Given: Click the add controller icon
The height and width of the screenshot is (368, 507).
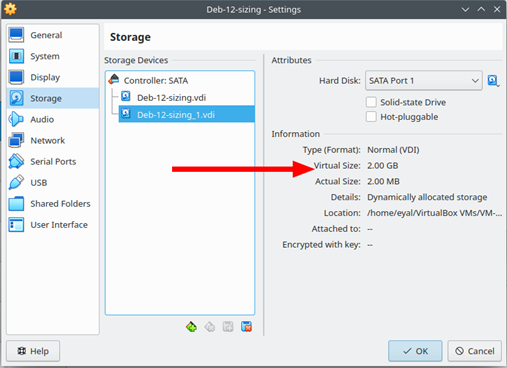Looking at the screenshot, I should 191,327.
